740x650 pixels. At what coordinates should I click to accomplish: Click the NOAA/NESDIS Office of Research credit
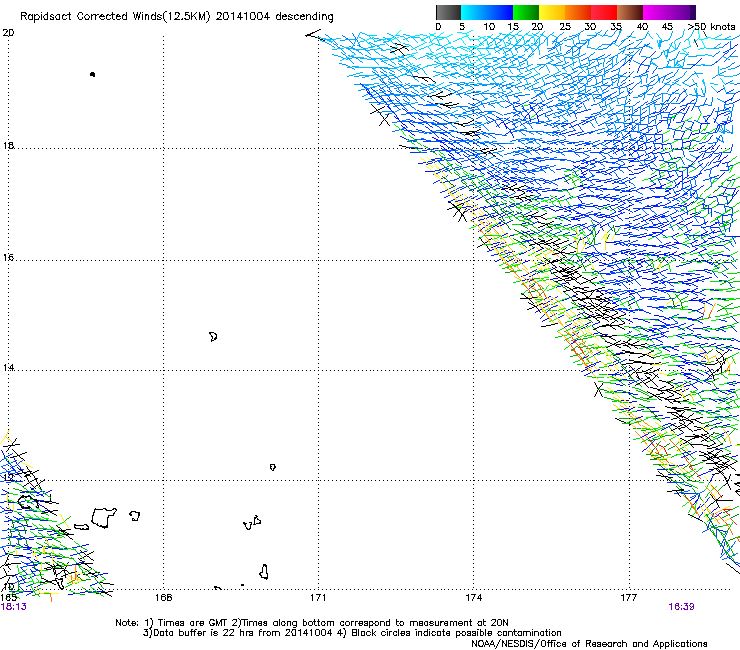589,644
